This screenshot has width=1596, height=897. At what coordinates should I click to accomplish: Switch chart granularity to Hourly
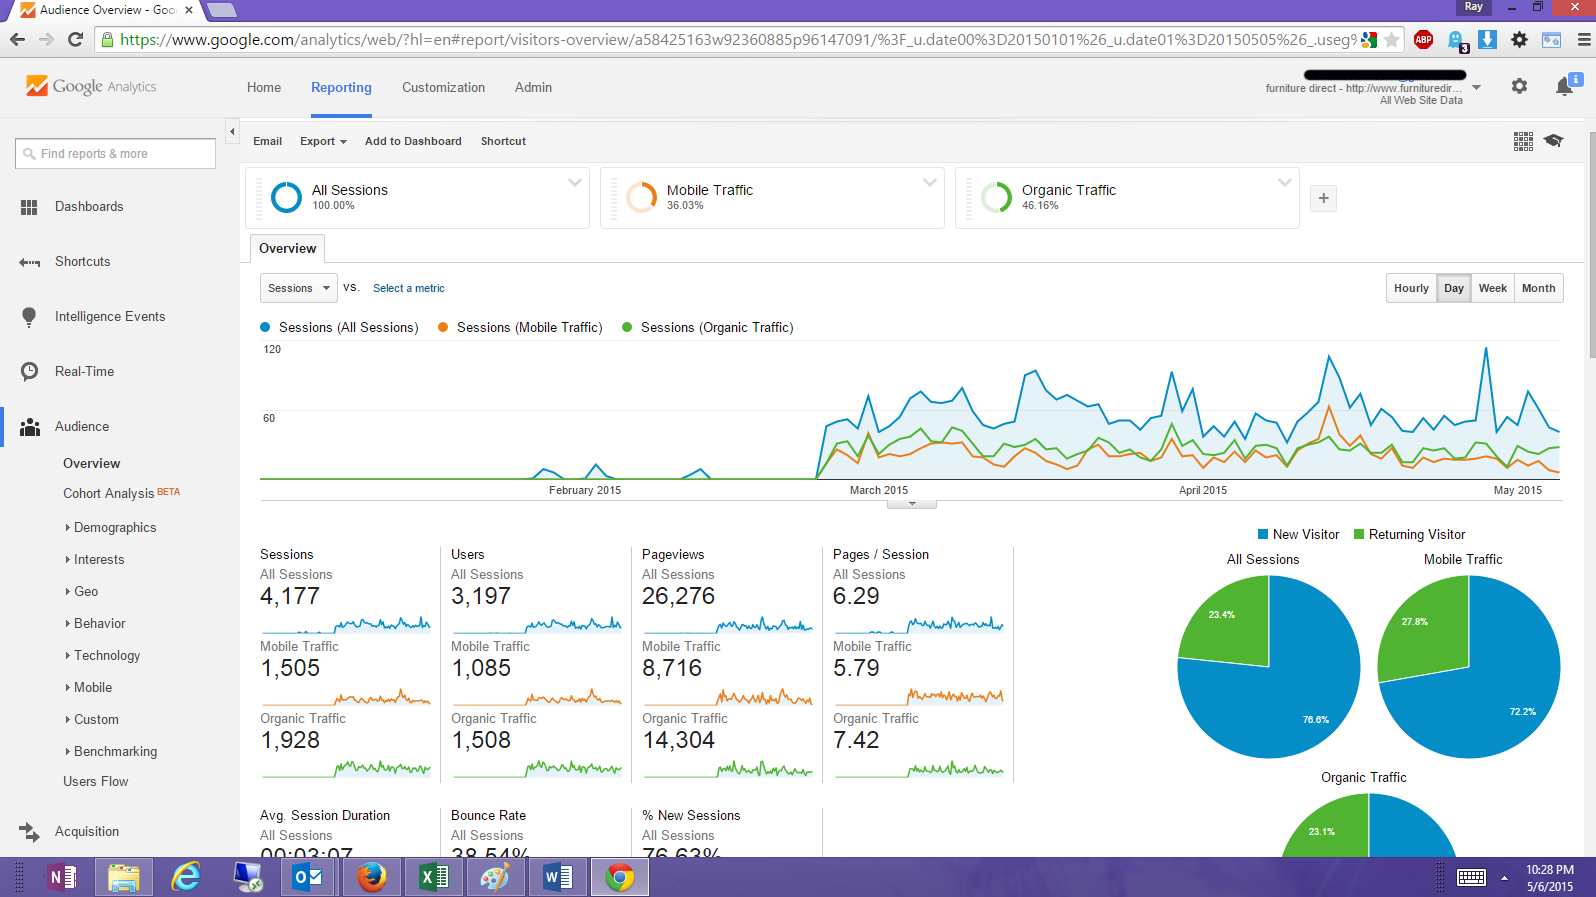(1411, 288)
